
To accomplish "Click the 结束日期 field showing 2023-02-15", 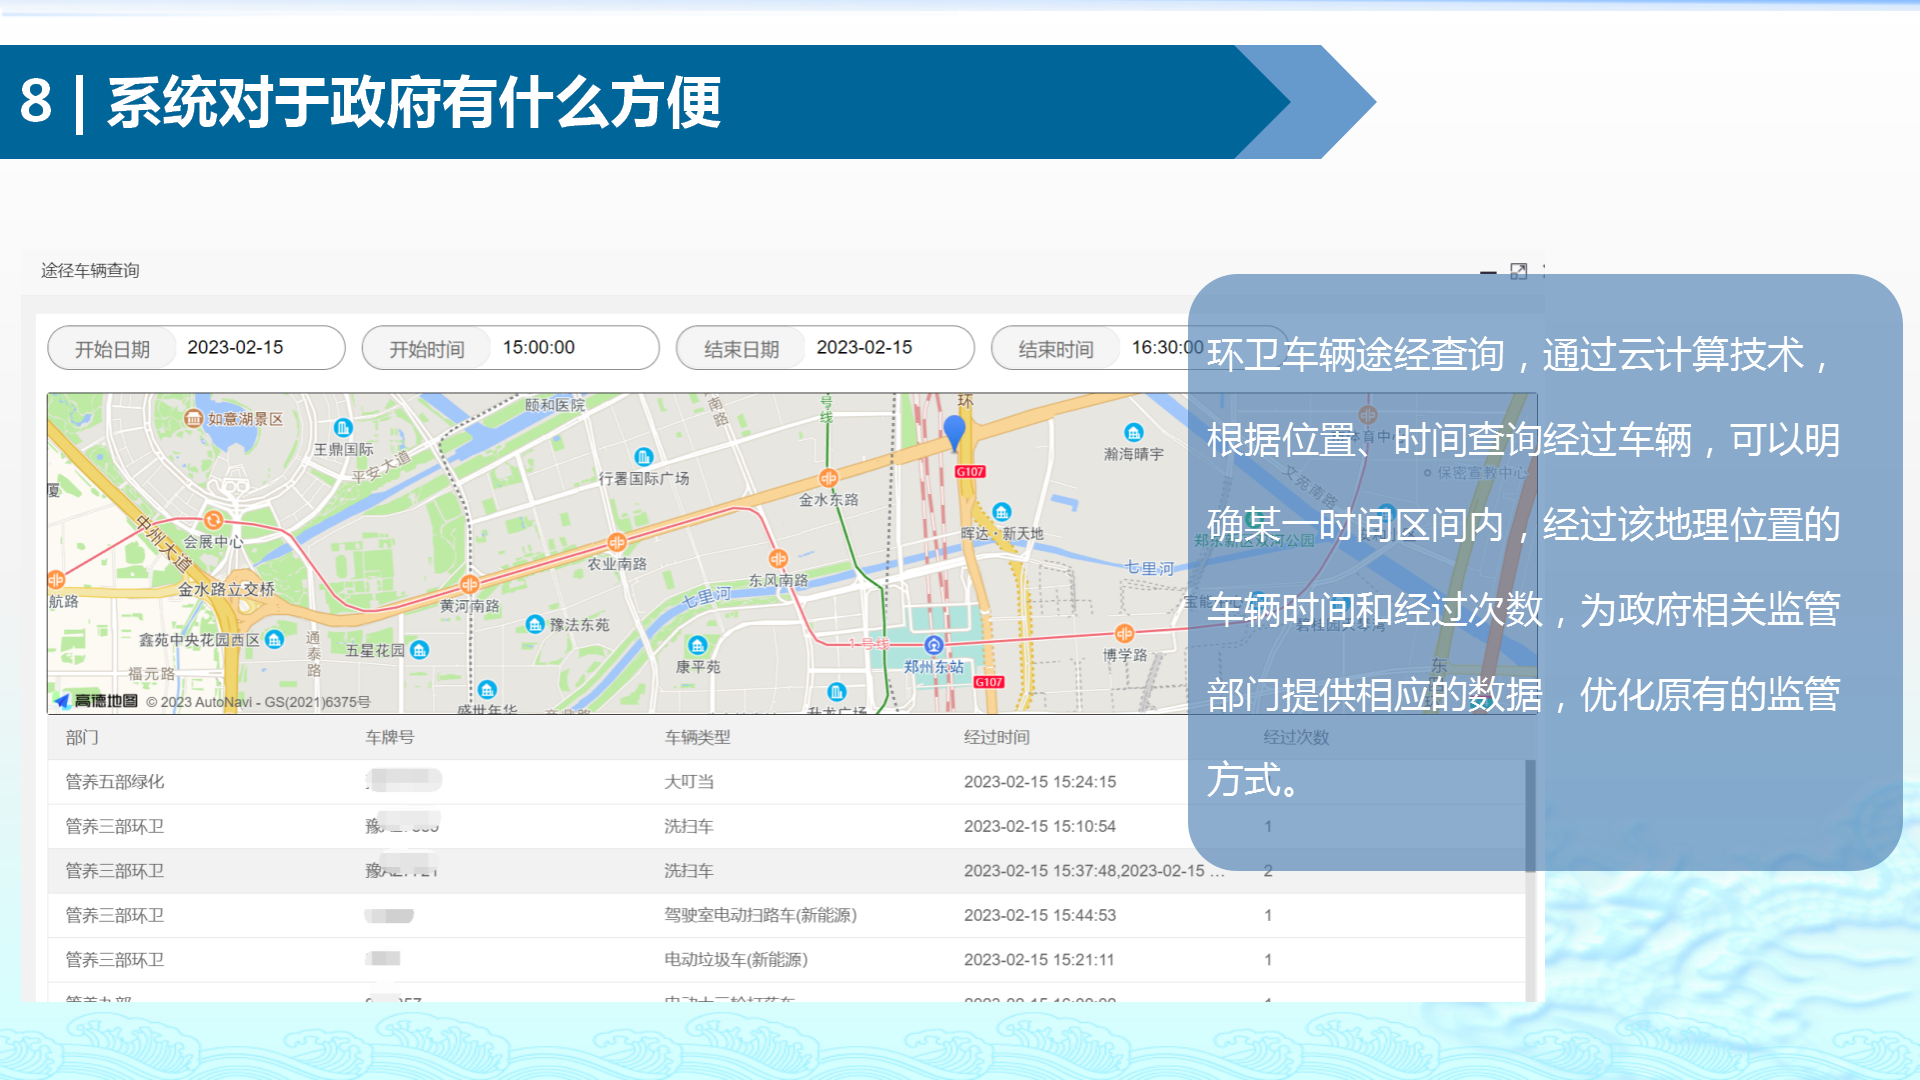I will pyautogui.click(x=825, y=348).
